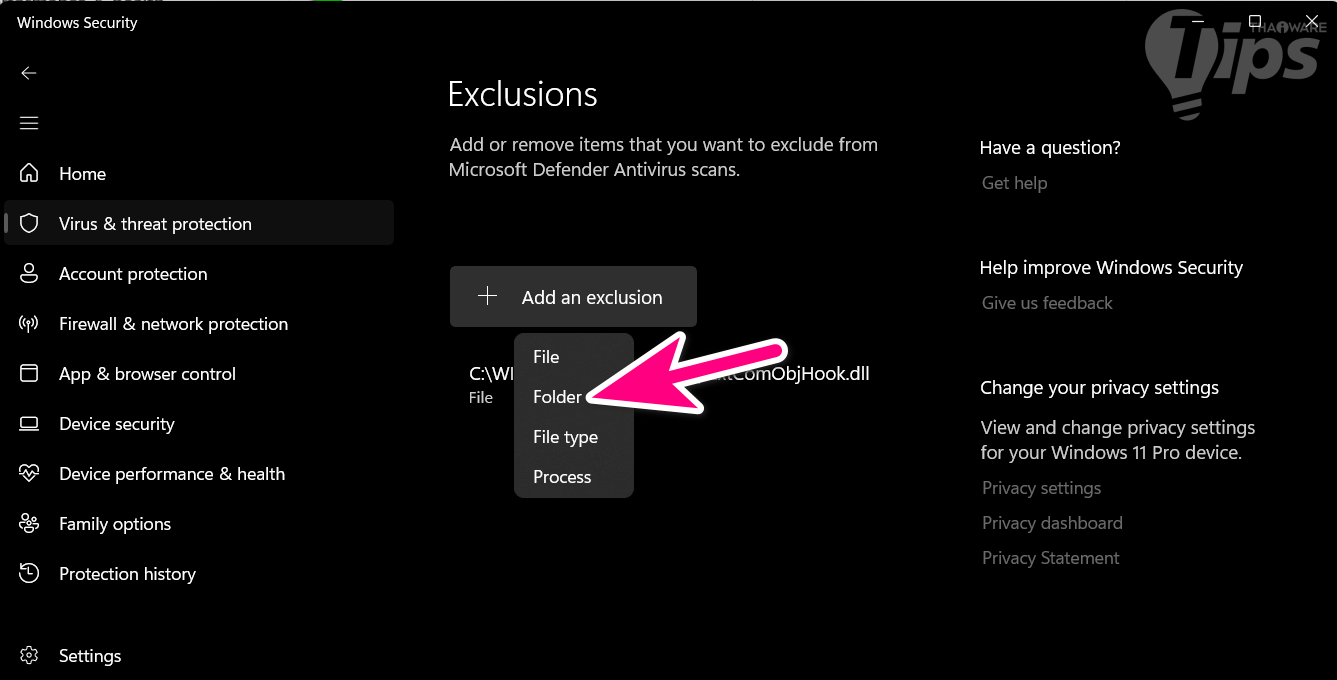Click the Device performance & health heart icon
This screenshot has height=680, width=1337.
tap(29, 473)
